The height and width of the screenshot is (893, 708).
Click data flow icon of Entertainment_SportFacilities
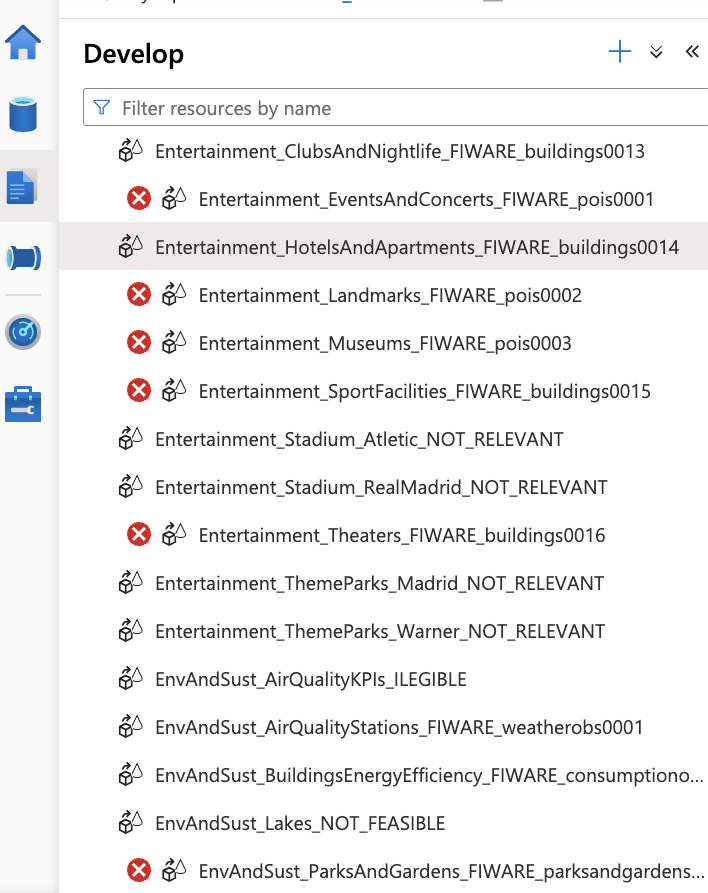point(174,391)
